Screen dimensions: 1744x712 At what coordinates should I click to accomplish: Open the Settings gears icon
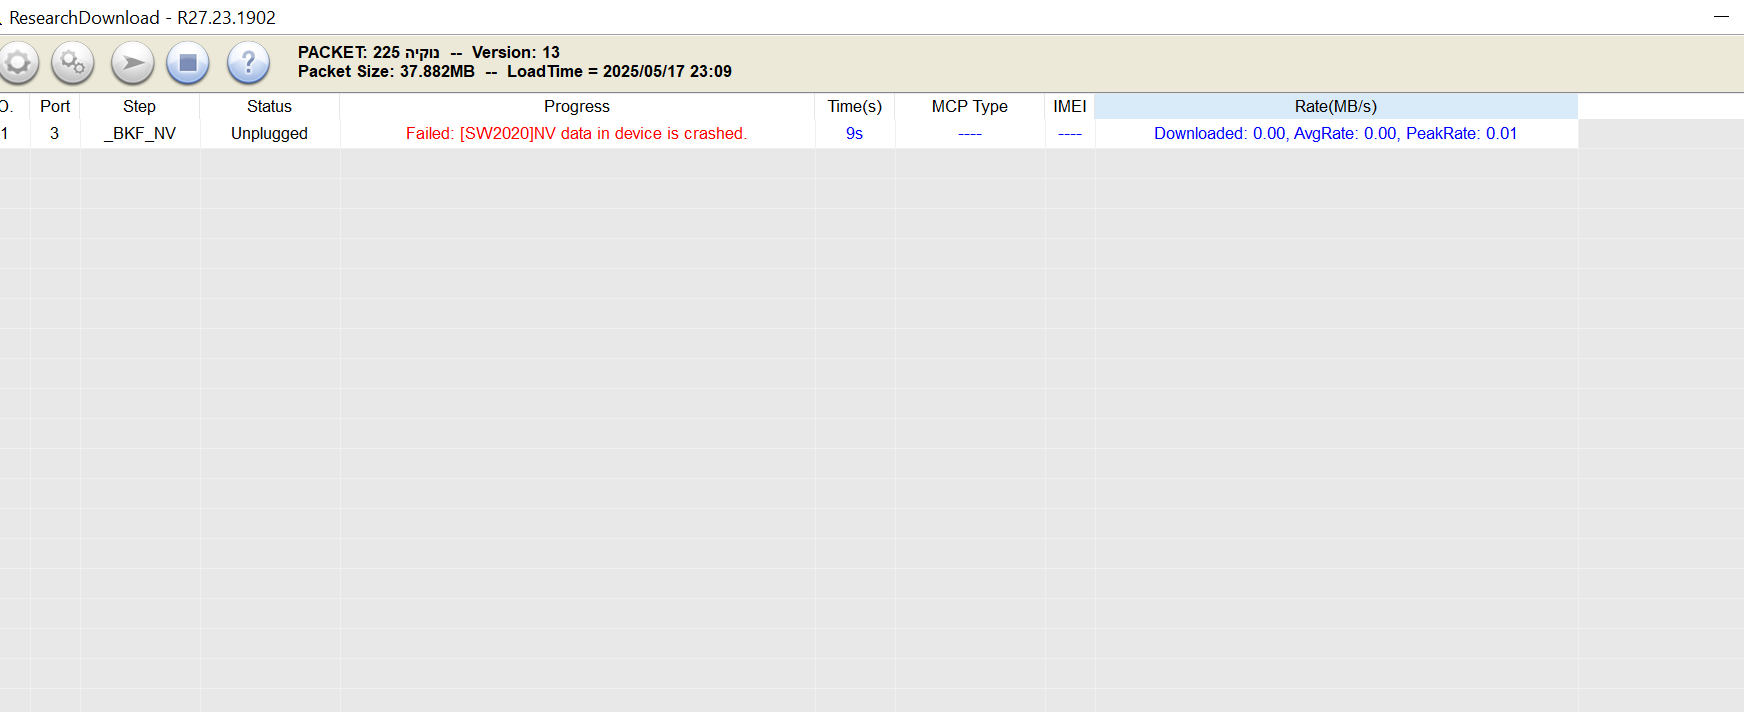pos(73,63)
